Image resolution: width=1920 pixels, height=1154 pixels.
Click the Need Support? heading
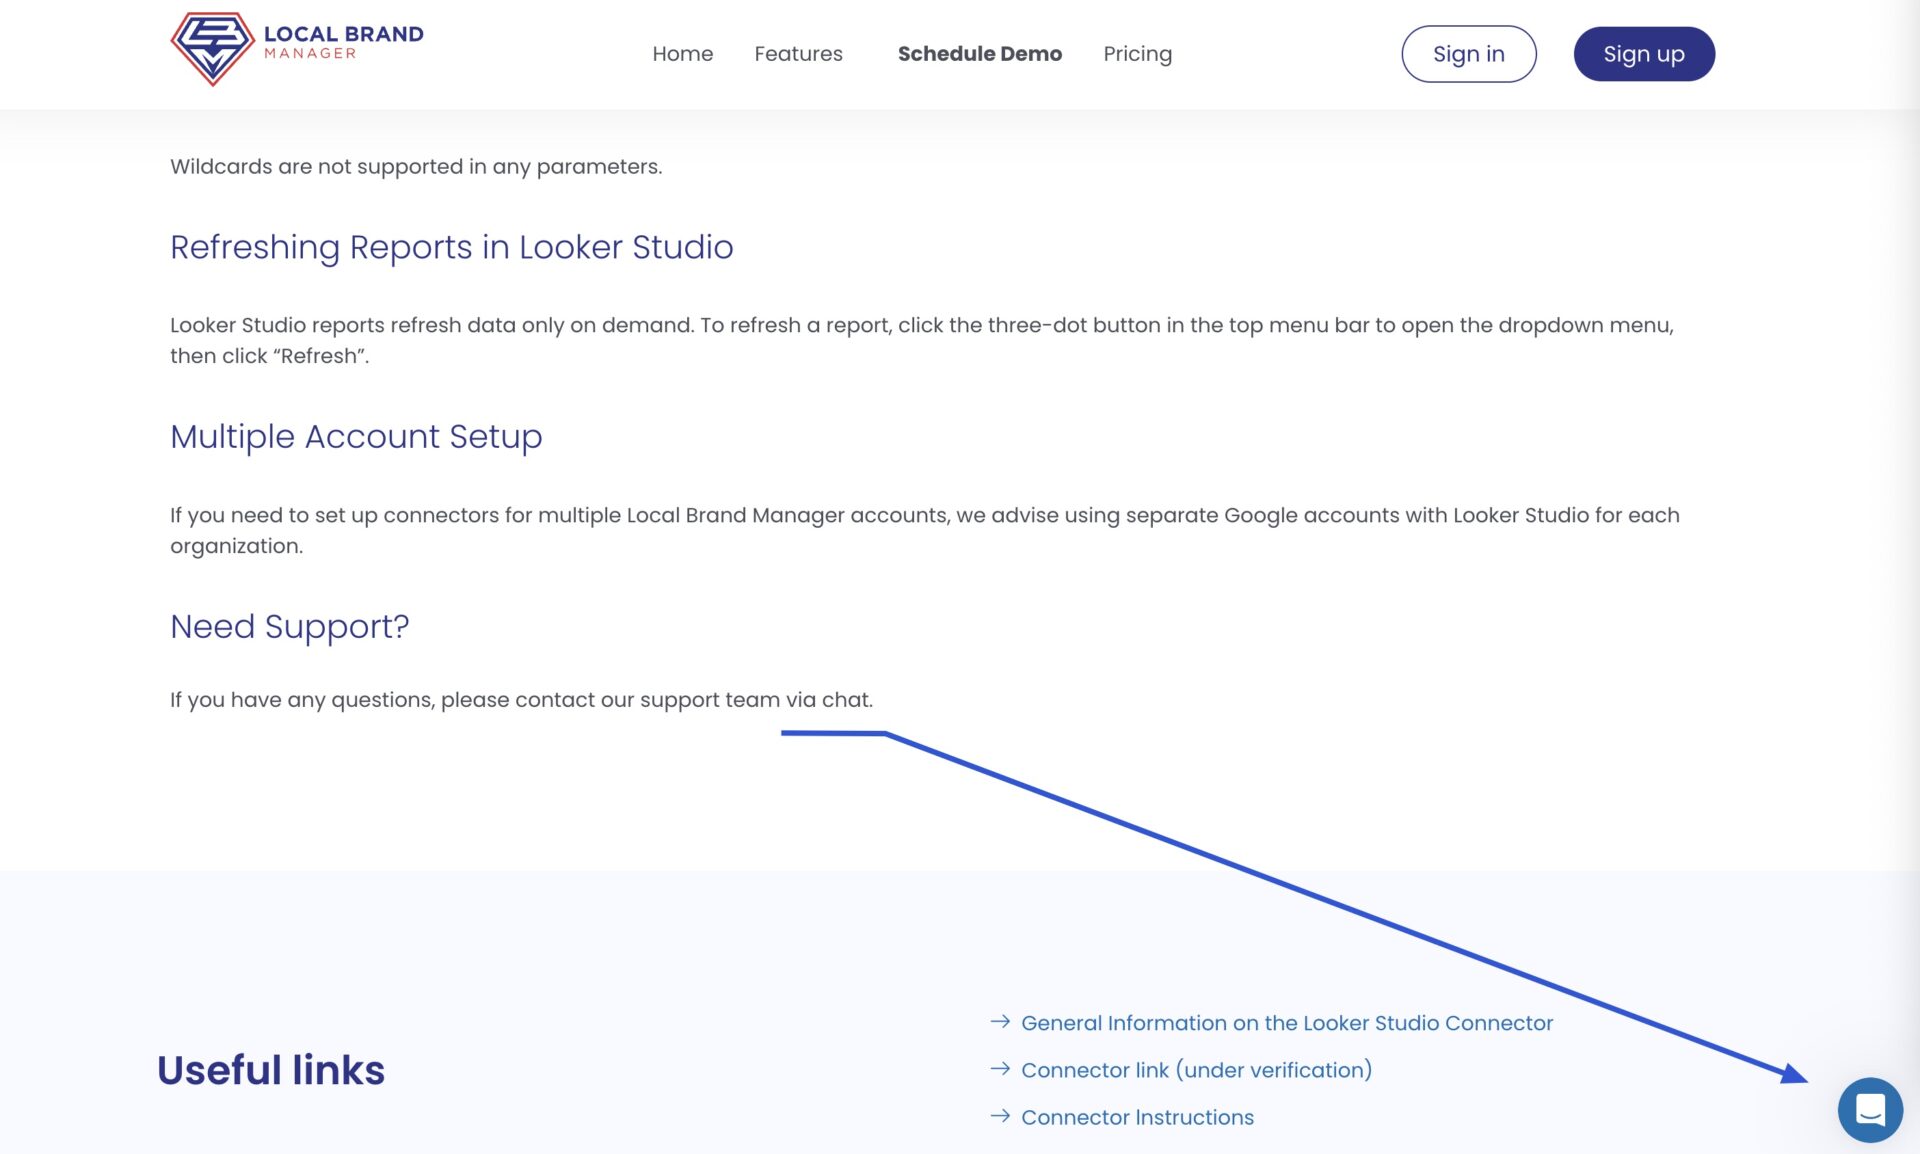tap(289, 627)
